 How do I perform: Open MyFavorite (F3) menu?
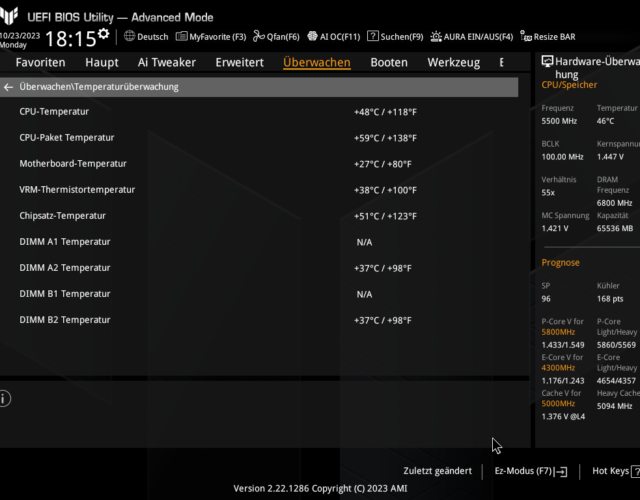click(211, 37)
